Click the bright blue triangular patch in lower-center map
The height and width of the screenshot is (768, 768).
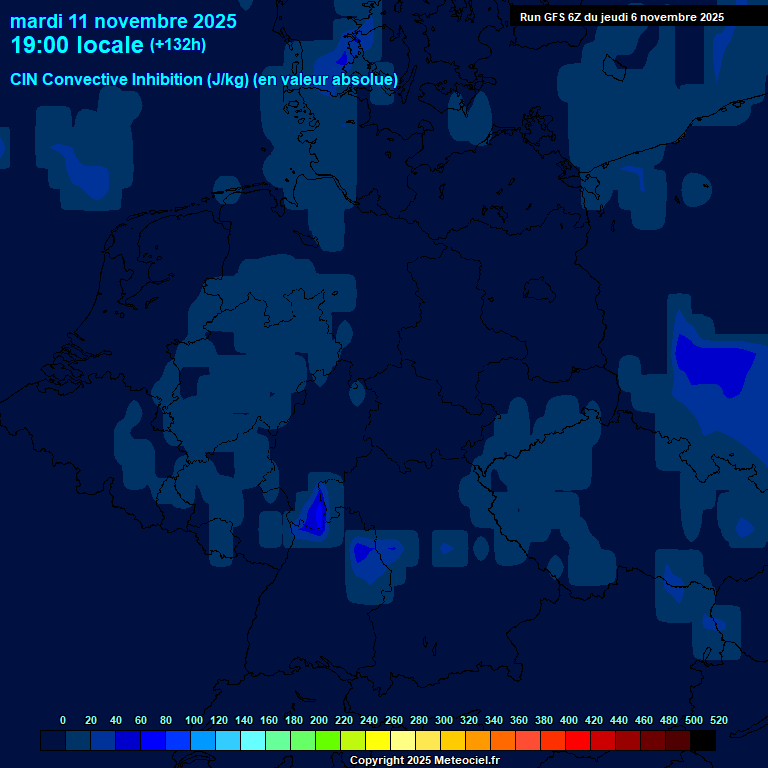pyautogui.click(x=318, y=510)
